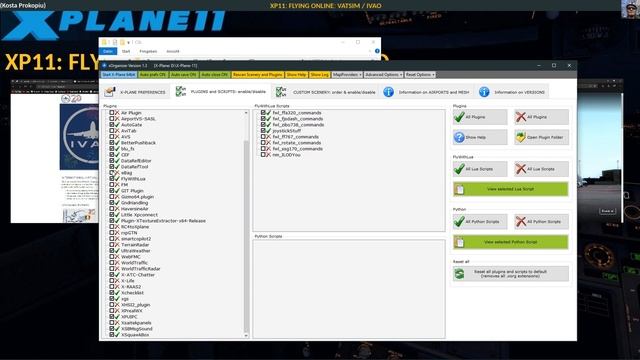640x360 pixels.
Task: Select WorldTrafficRadar plugin row
Action: [x=140, y=269]
